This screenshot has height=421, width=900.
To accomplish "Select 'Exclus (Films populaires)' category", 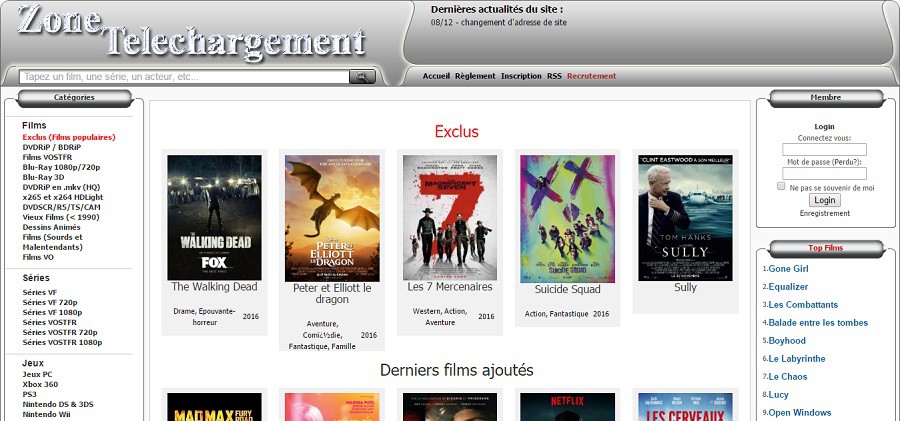I will [69, 137].
